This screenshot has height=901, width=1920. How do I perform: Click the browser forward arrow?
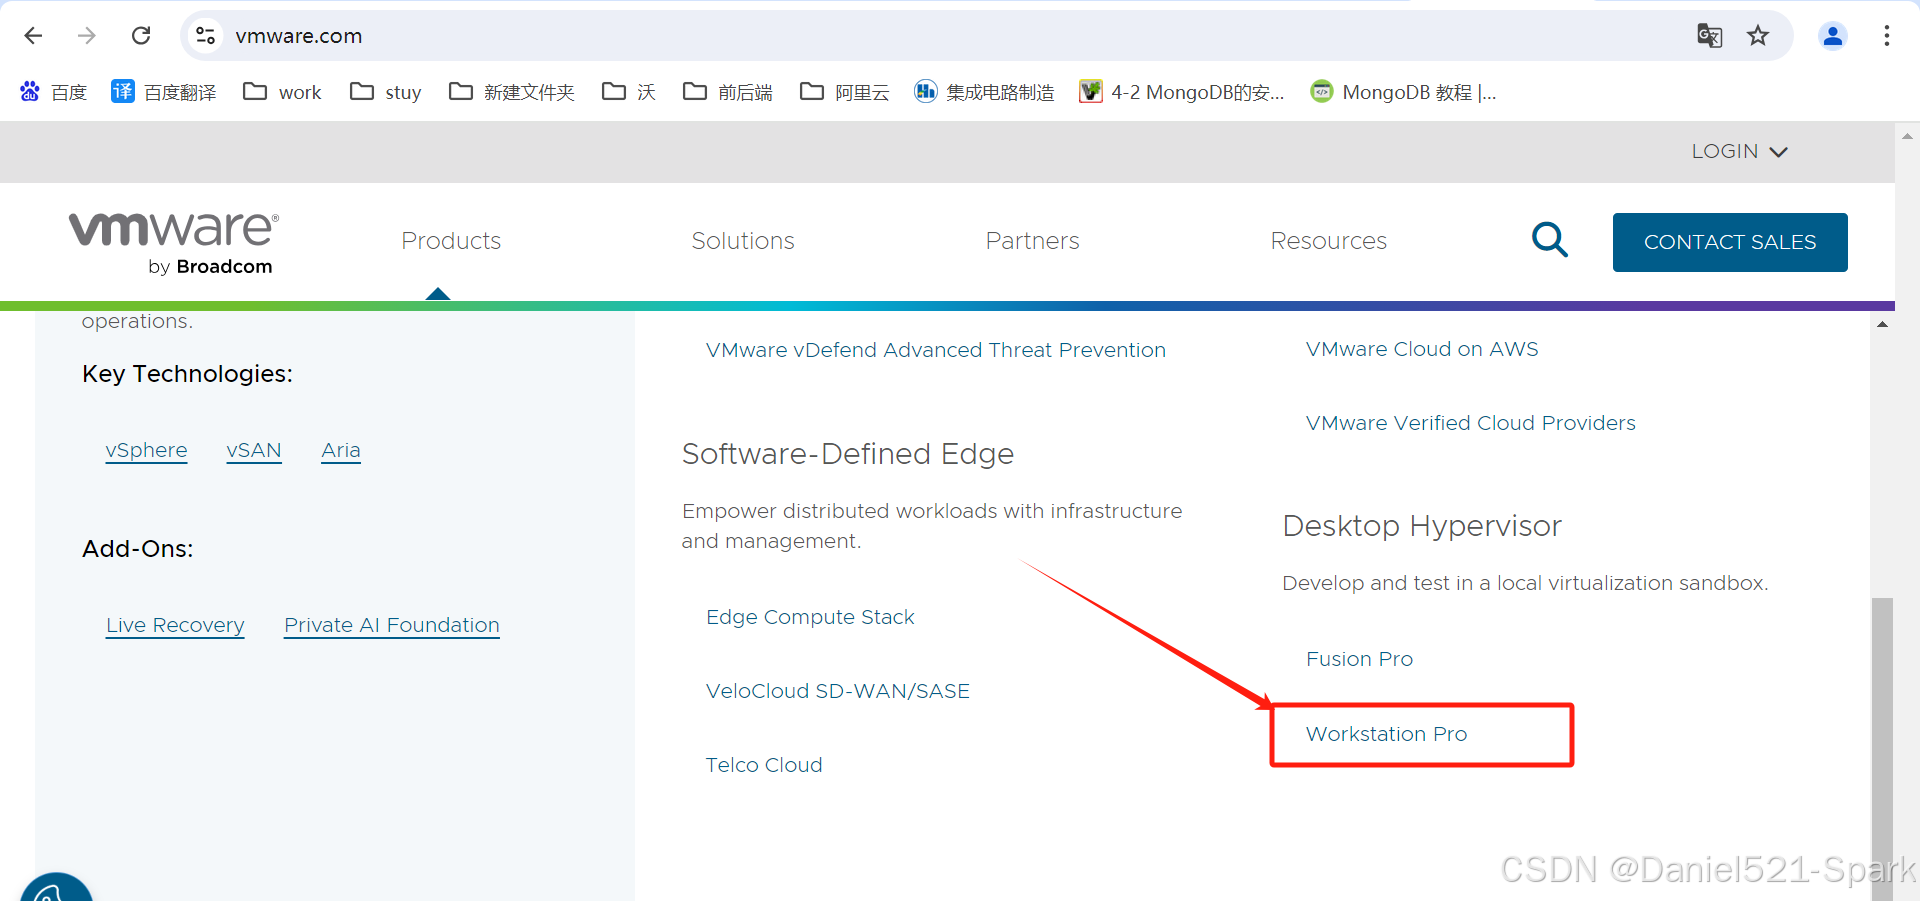click(87, 36)
